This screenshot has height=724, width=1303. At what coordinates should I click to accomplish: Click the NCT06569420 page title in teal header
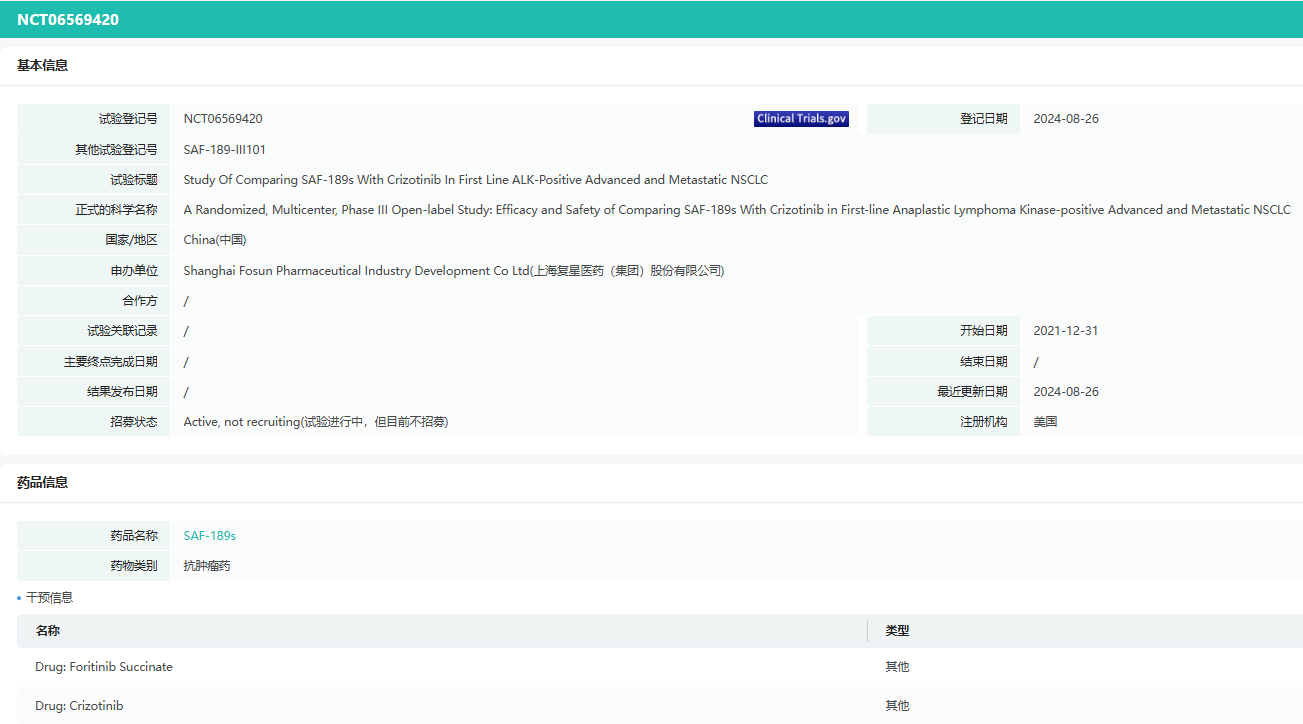click(x=68, y=20)
